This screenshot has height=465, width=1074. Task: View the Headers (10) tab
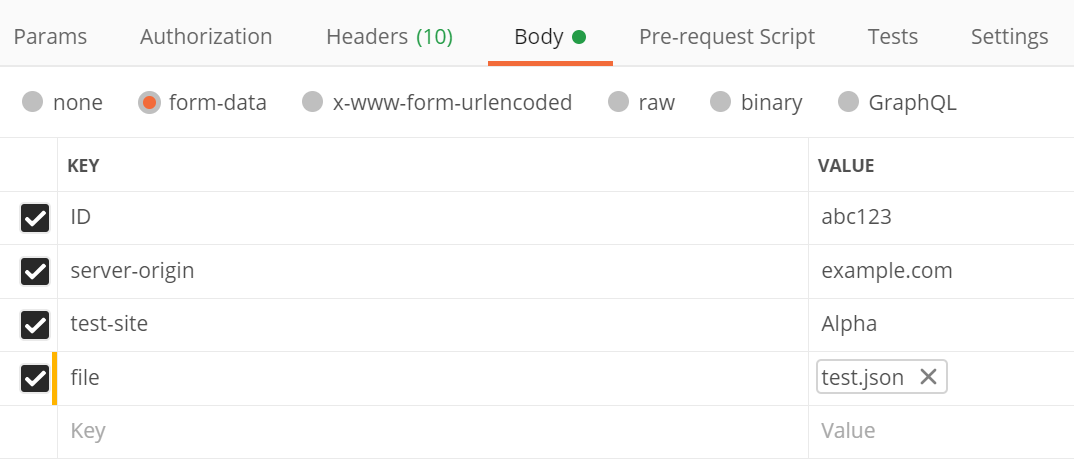[389, 37]
